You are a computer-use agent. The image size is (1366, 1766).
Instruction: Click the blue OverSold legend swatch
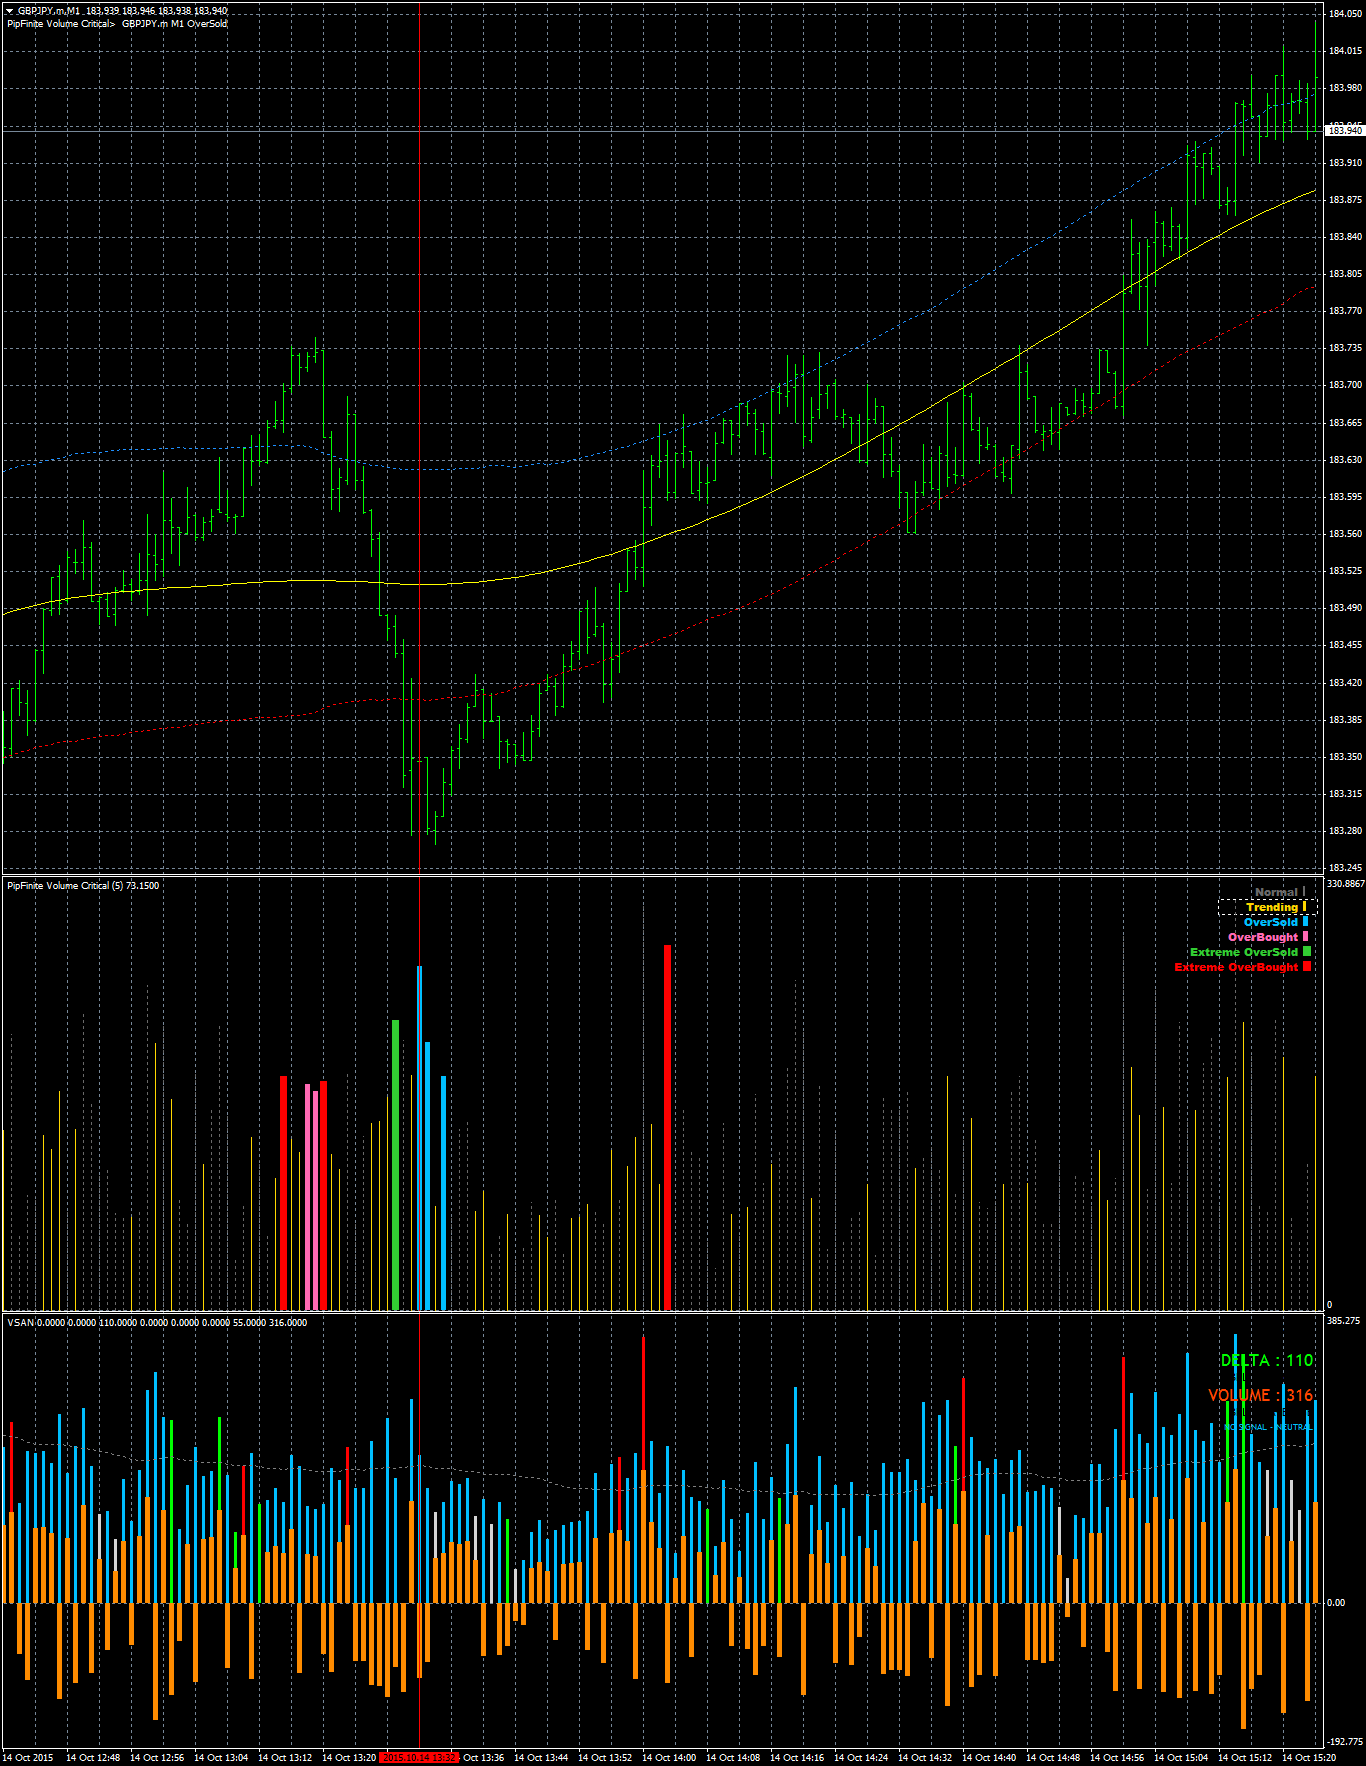[1305, 922]
